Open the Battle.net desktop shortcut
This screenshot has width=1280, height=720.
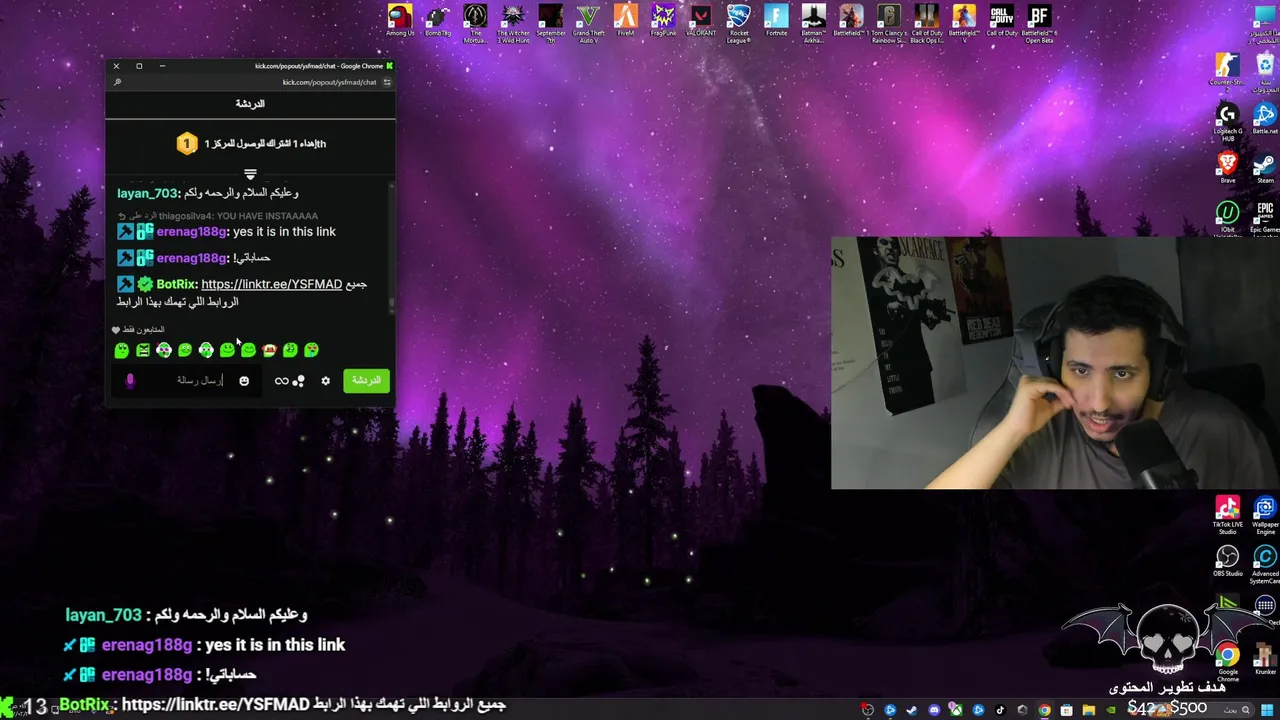point(1265,120)
